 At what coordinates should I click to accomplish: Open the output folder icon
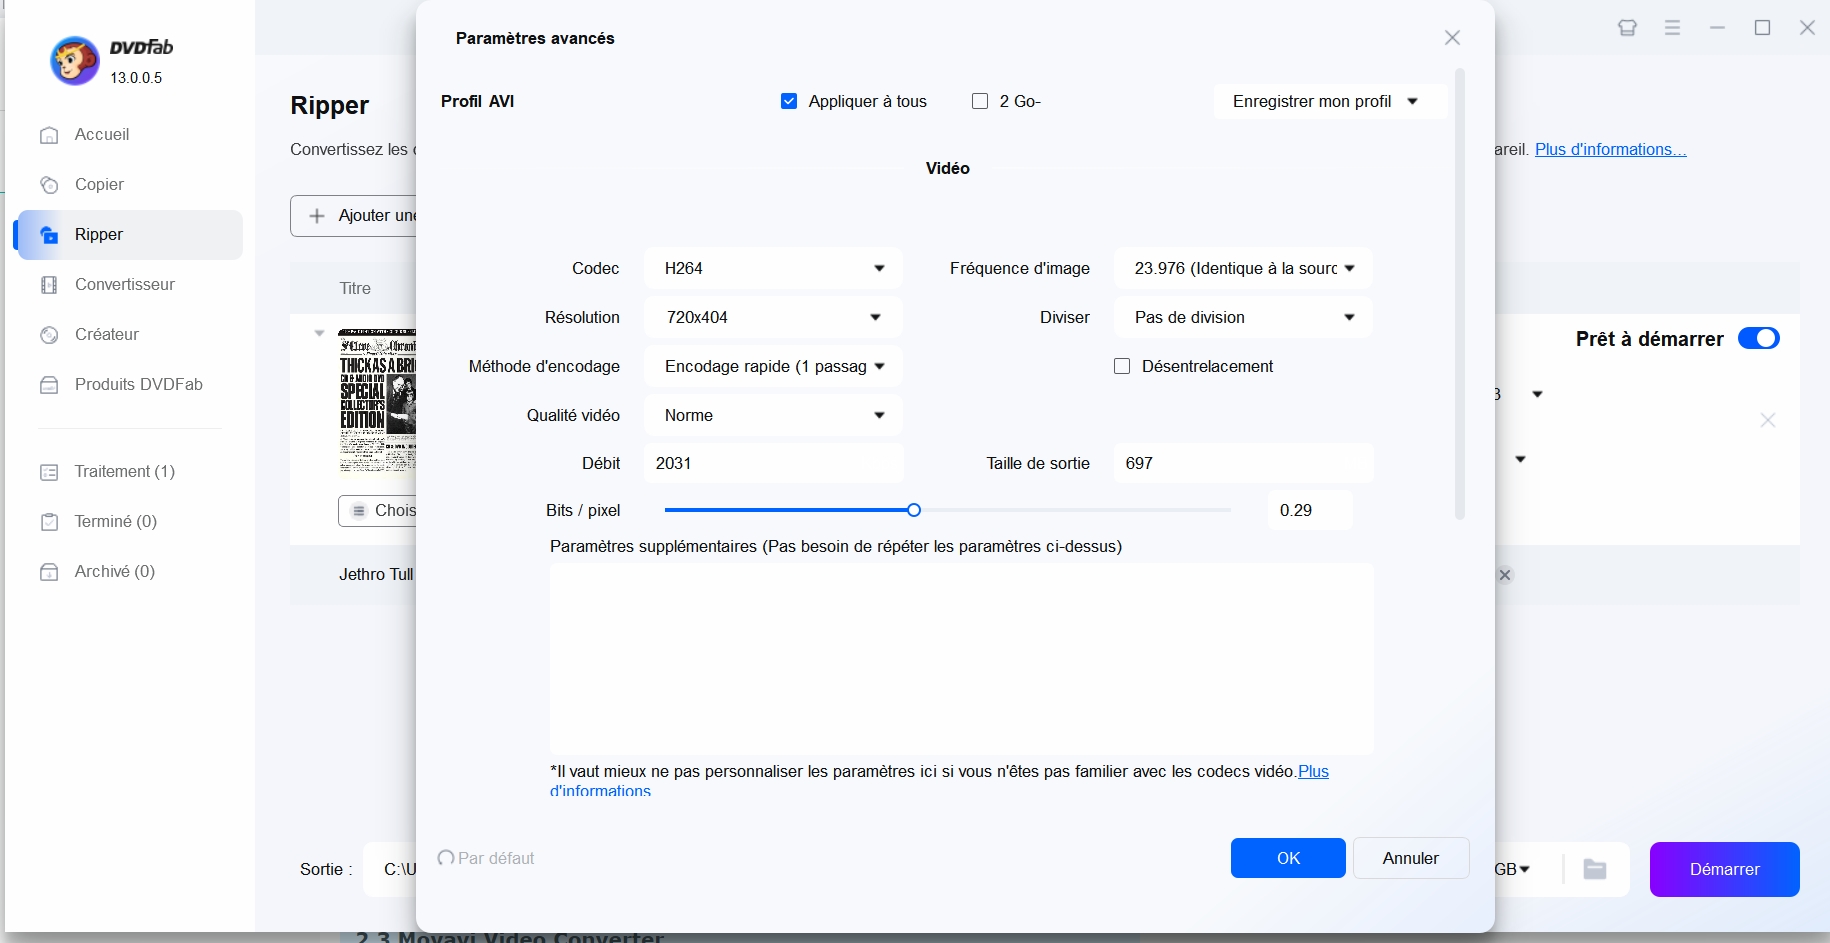(x=1595, y=869)
